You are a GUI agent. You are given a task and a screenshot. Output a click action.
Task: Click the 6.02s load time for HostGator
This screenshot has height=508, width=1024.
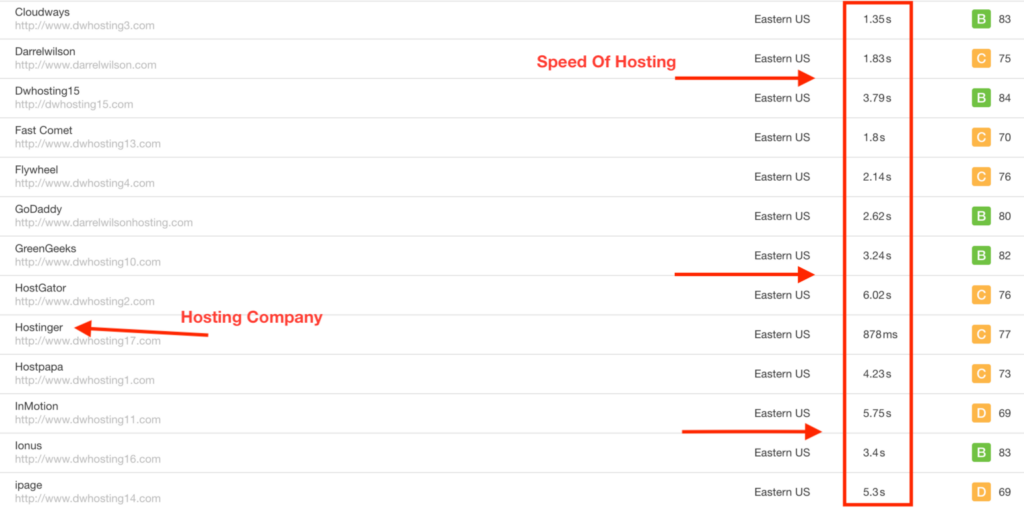(877, 295)
